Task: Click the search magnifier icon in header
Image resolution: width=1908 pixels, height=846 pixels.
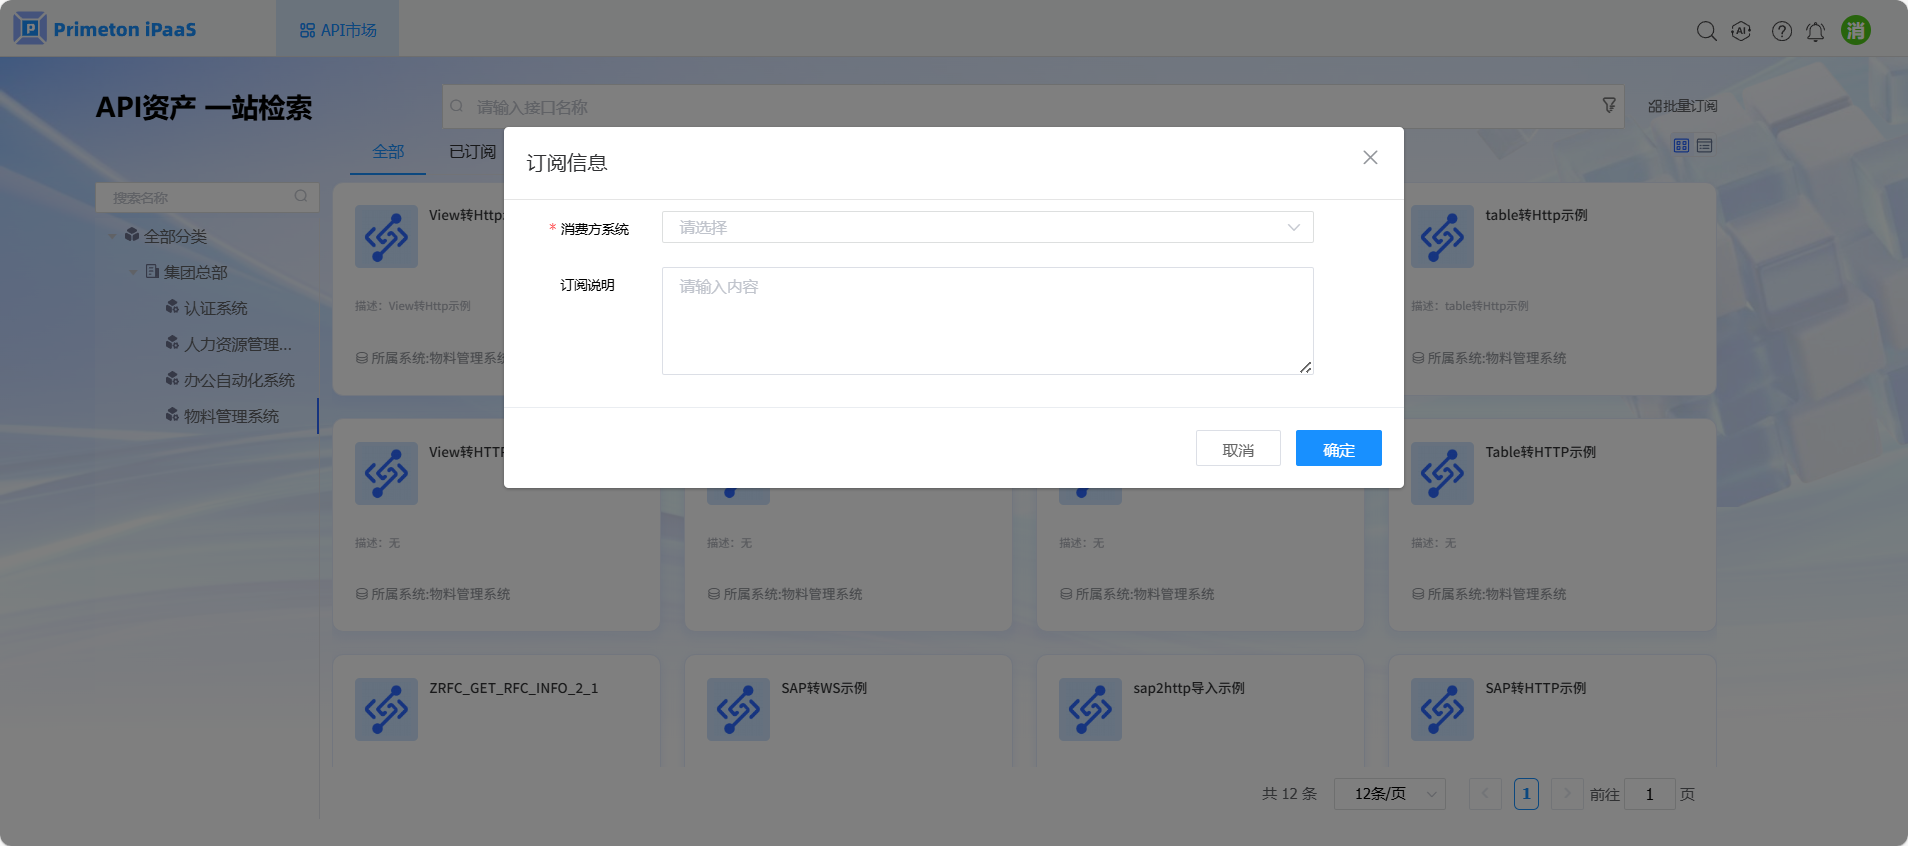Action: coord(1706,31)
